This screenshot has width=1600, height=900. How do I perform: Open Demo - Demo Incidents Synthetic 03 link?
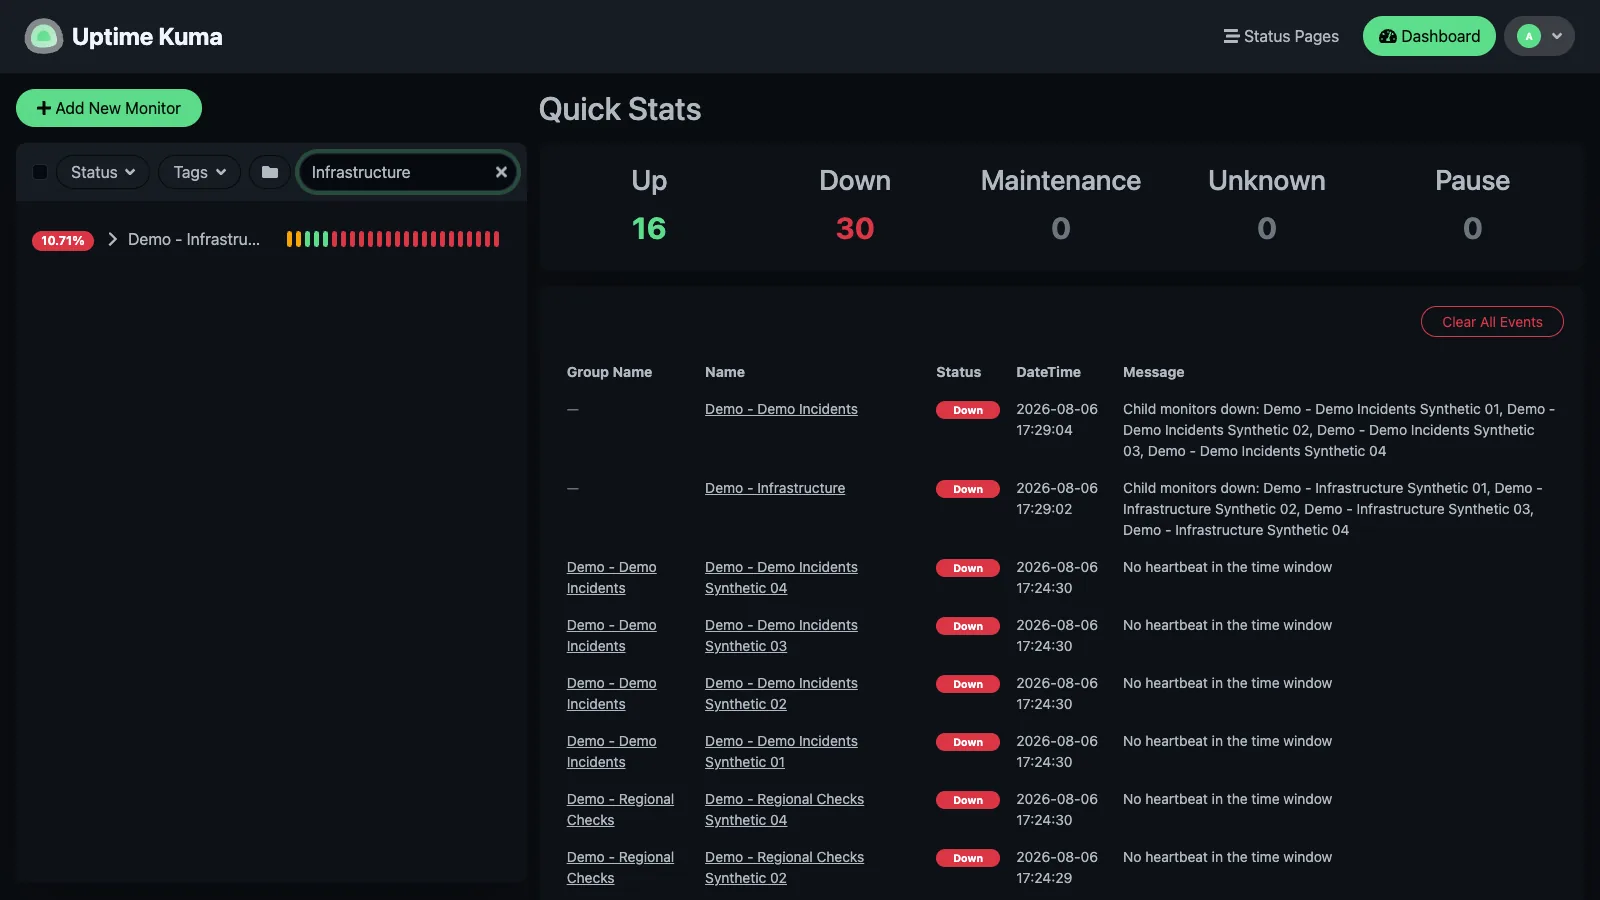[781, 636]
